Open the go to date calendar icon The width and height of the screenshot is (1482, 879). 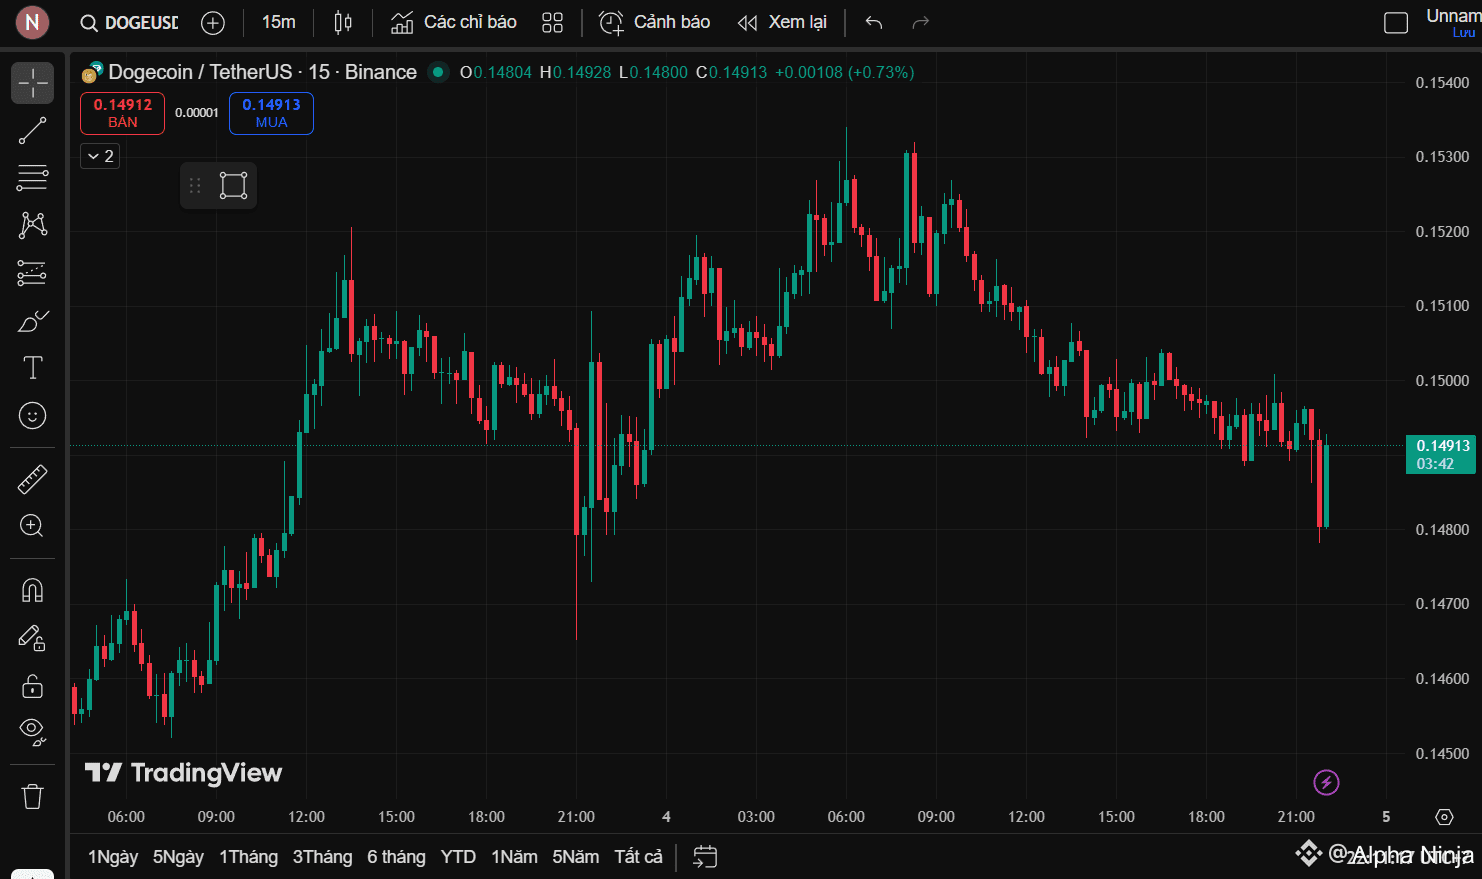point(705,857)
